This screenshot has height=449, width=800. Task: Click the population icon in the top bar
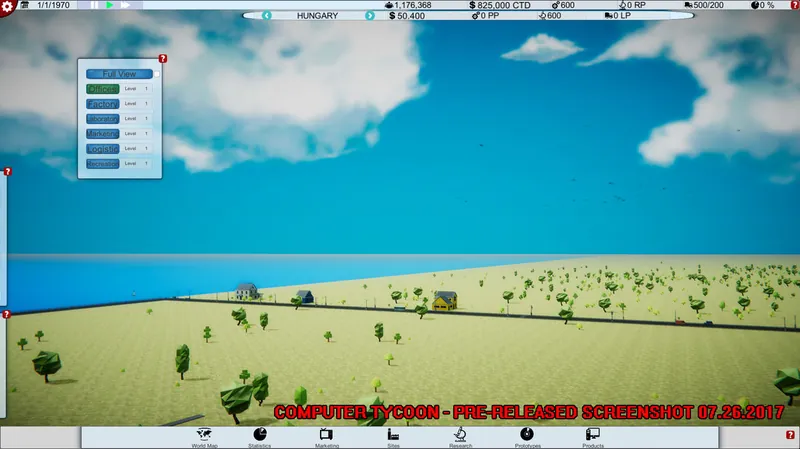tap(389, 5)
